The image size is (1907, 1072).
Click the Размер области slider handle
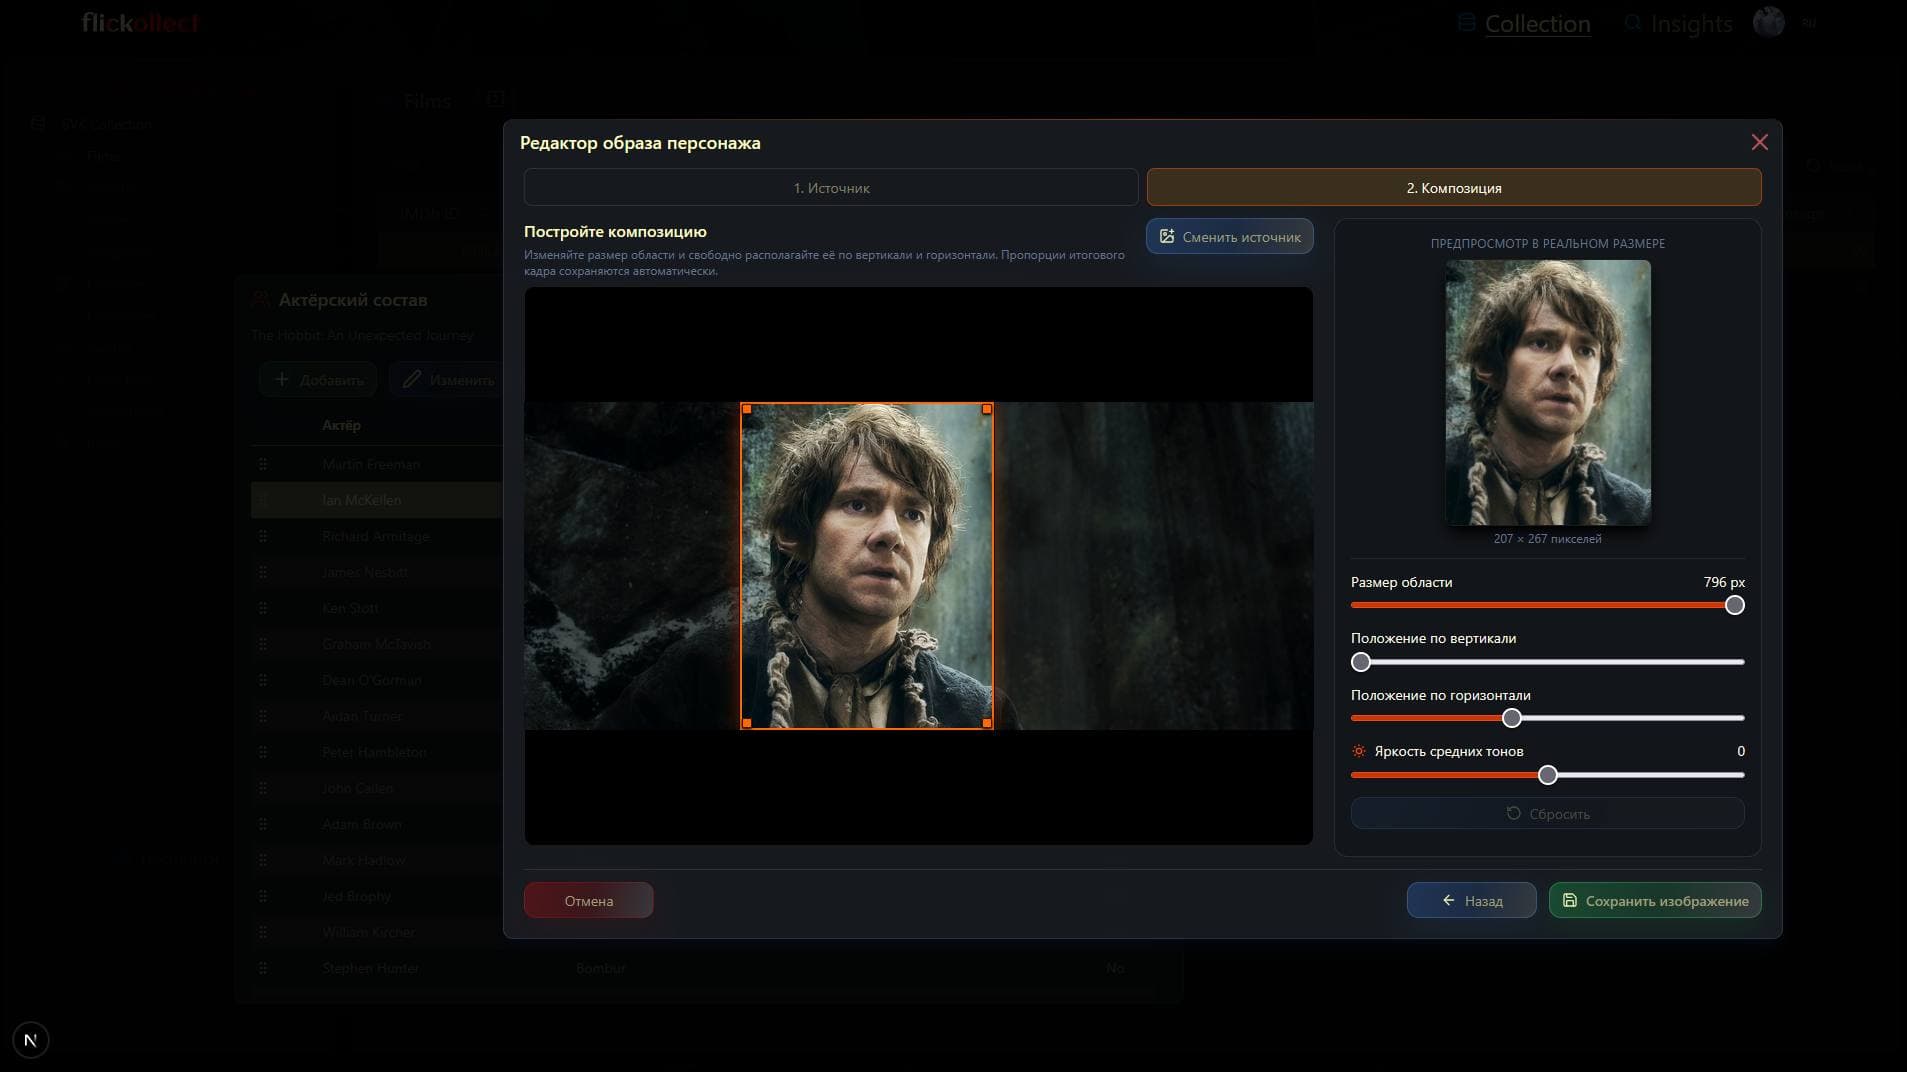coord(1735,605)
